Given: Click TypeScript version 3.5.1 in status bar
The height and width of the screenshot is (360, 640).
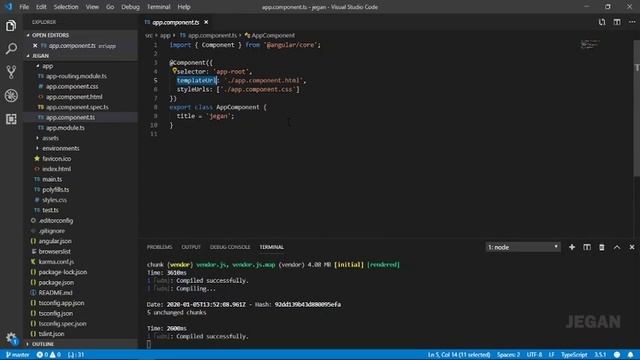Looking at the screenshot, I should 600,355.
